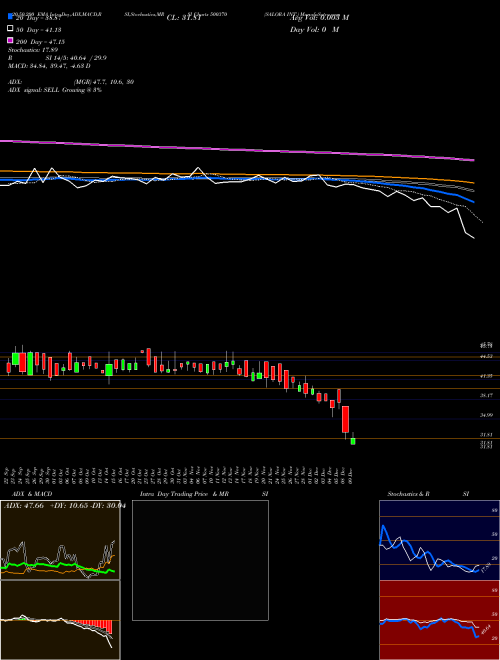Viewport: 500px width, 660px height.
Task: Click the 'Intra Day Trading Price & MR' title
Action: [x=184, y=494]
